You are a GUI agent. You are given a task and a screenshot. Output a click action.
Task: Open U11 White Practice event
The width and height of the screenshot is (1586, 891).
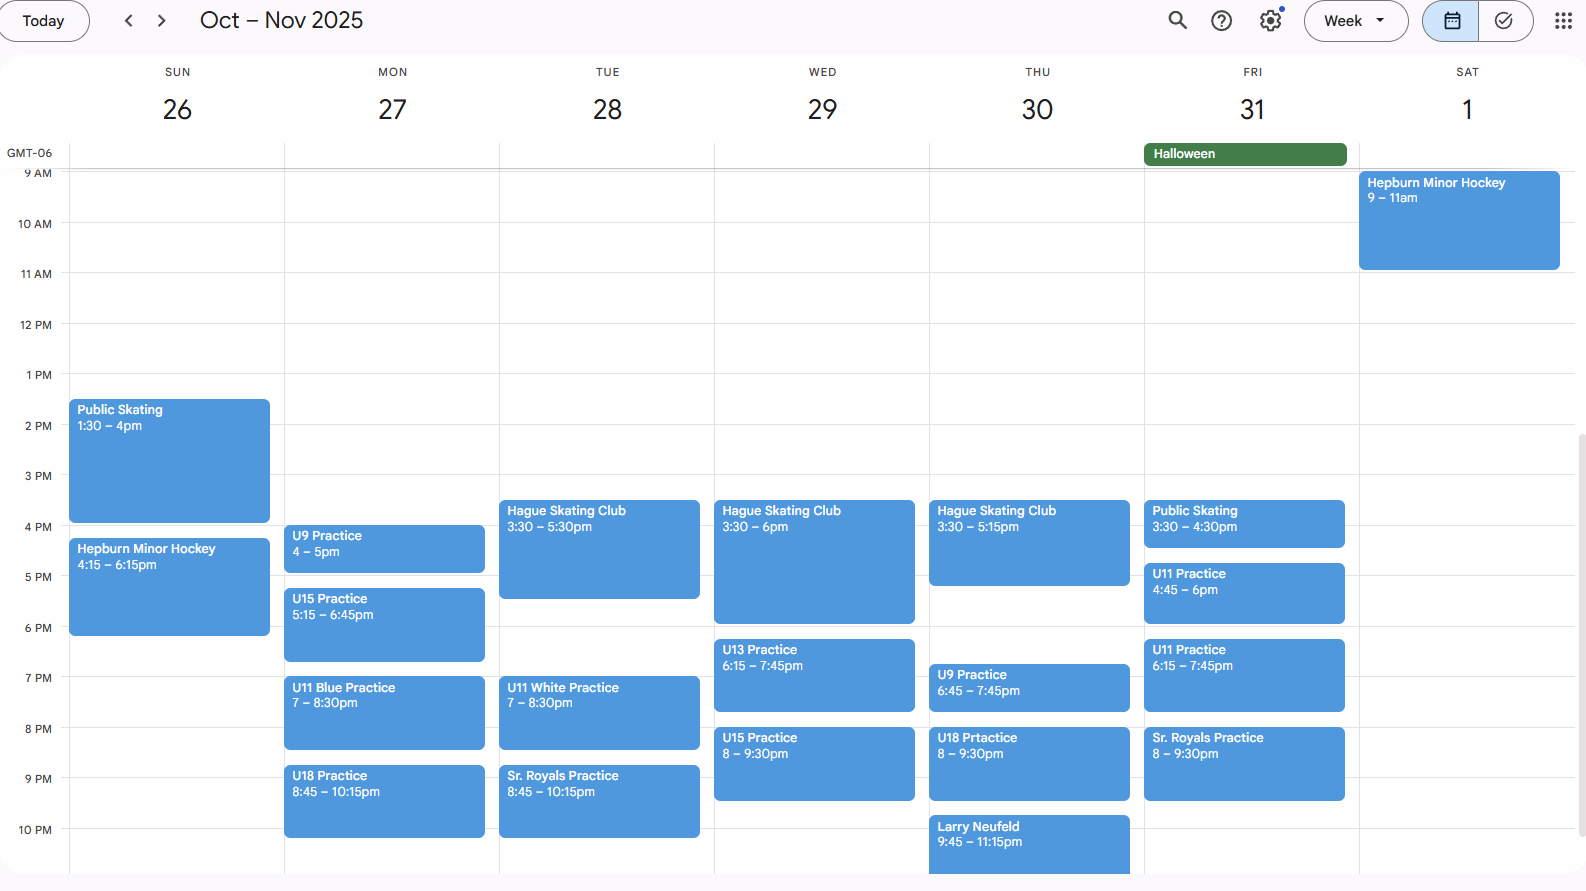pyautogui.click(x=599, y=712)
